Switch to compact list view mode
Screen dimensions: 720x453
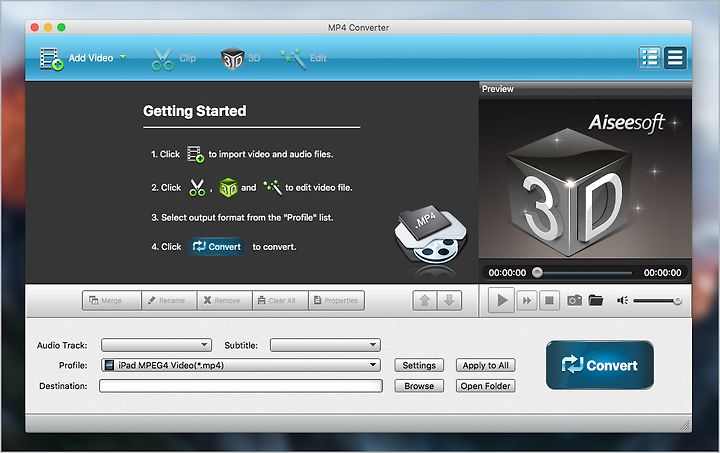(675, 58)
